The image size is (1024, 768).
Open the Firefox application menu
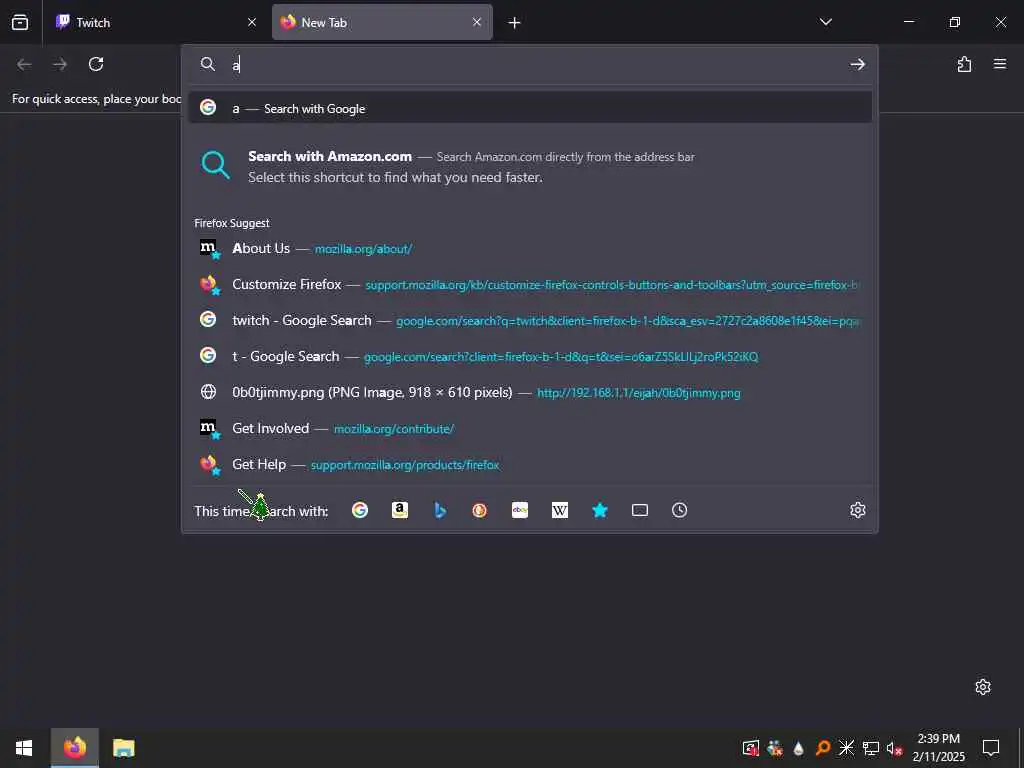pyautogui.click(x=1000, y=64)
